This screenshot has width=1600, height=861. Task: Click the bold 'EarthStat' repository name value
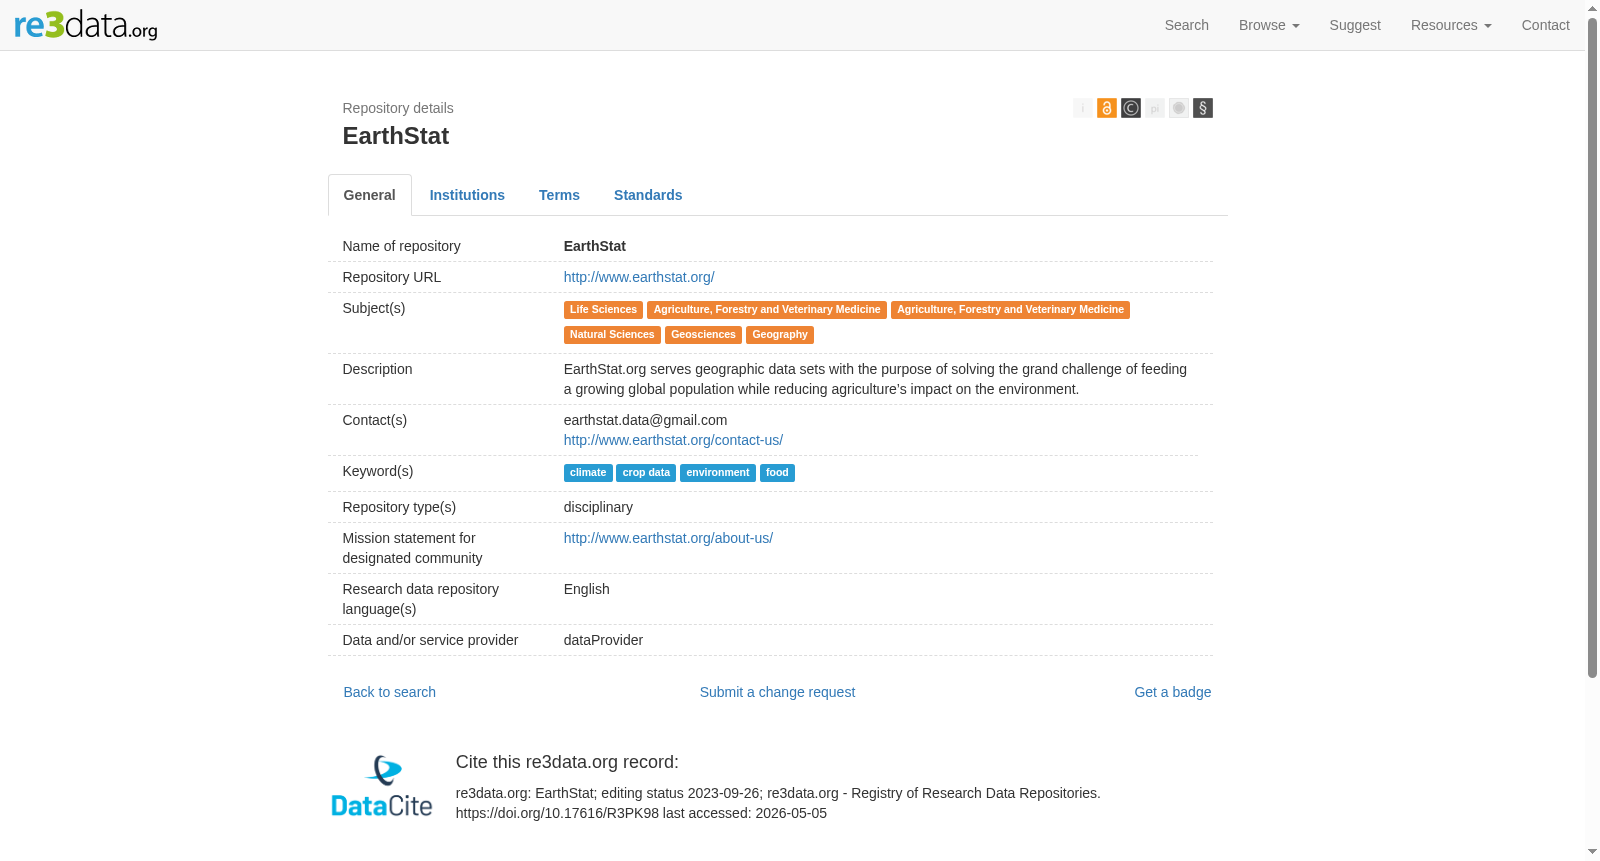(595, 246)
